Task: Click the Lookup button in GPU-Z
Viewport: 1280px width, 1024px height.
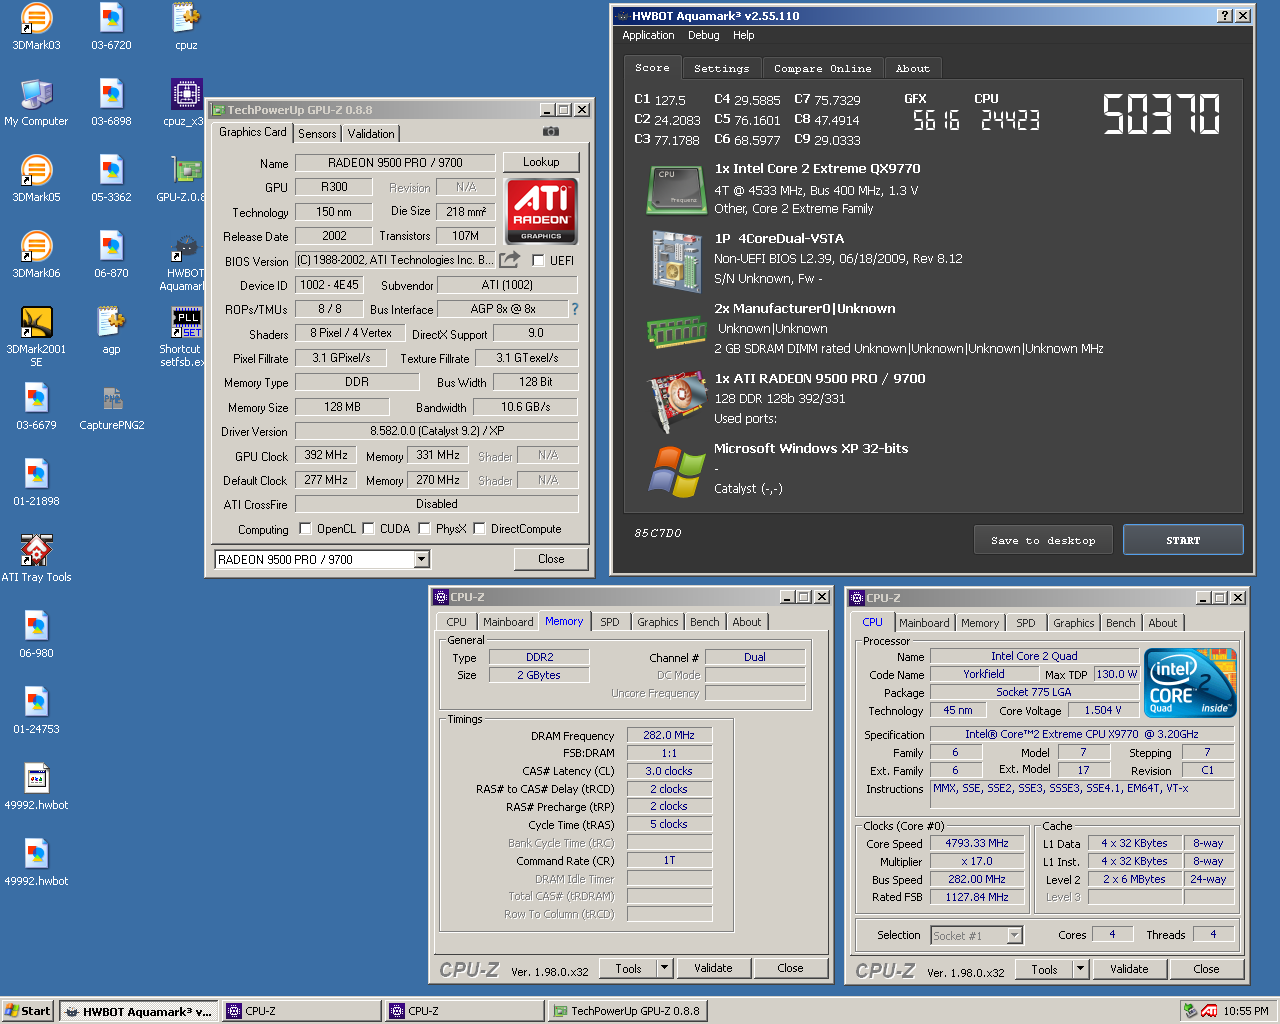Action: click(541, 162)
